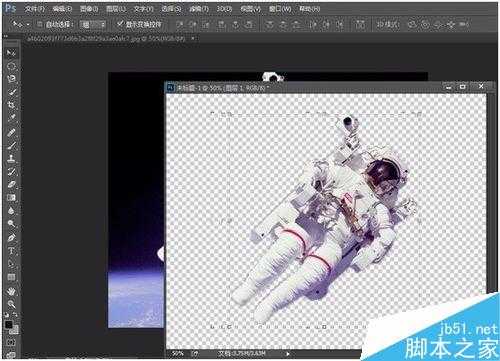Open the foreground color picker

[x=9, y=324]
